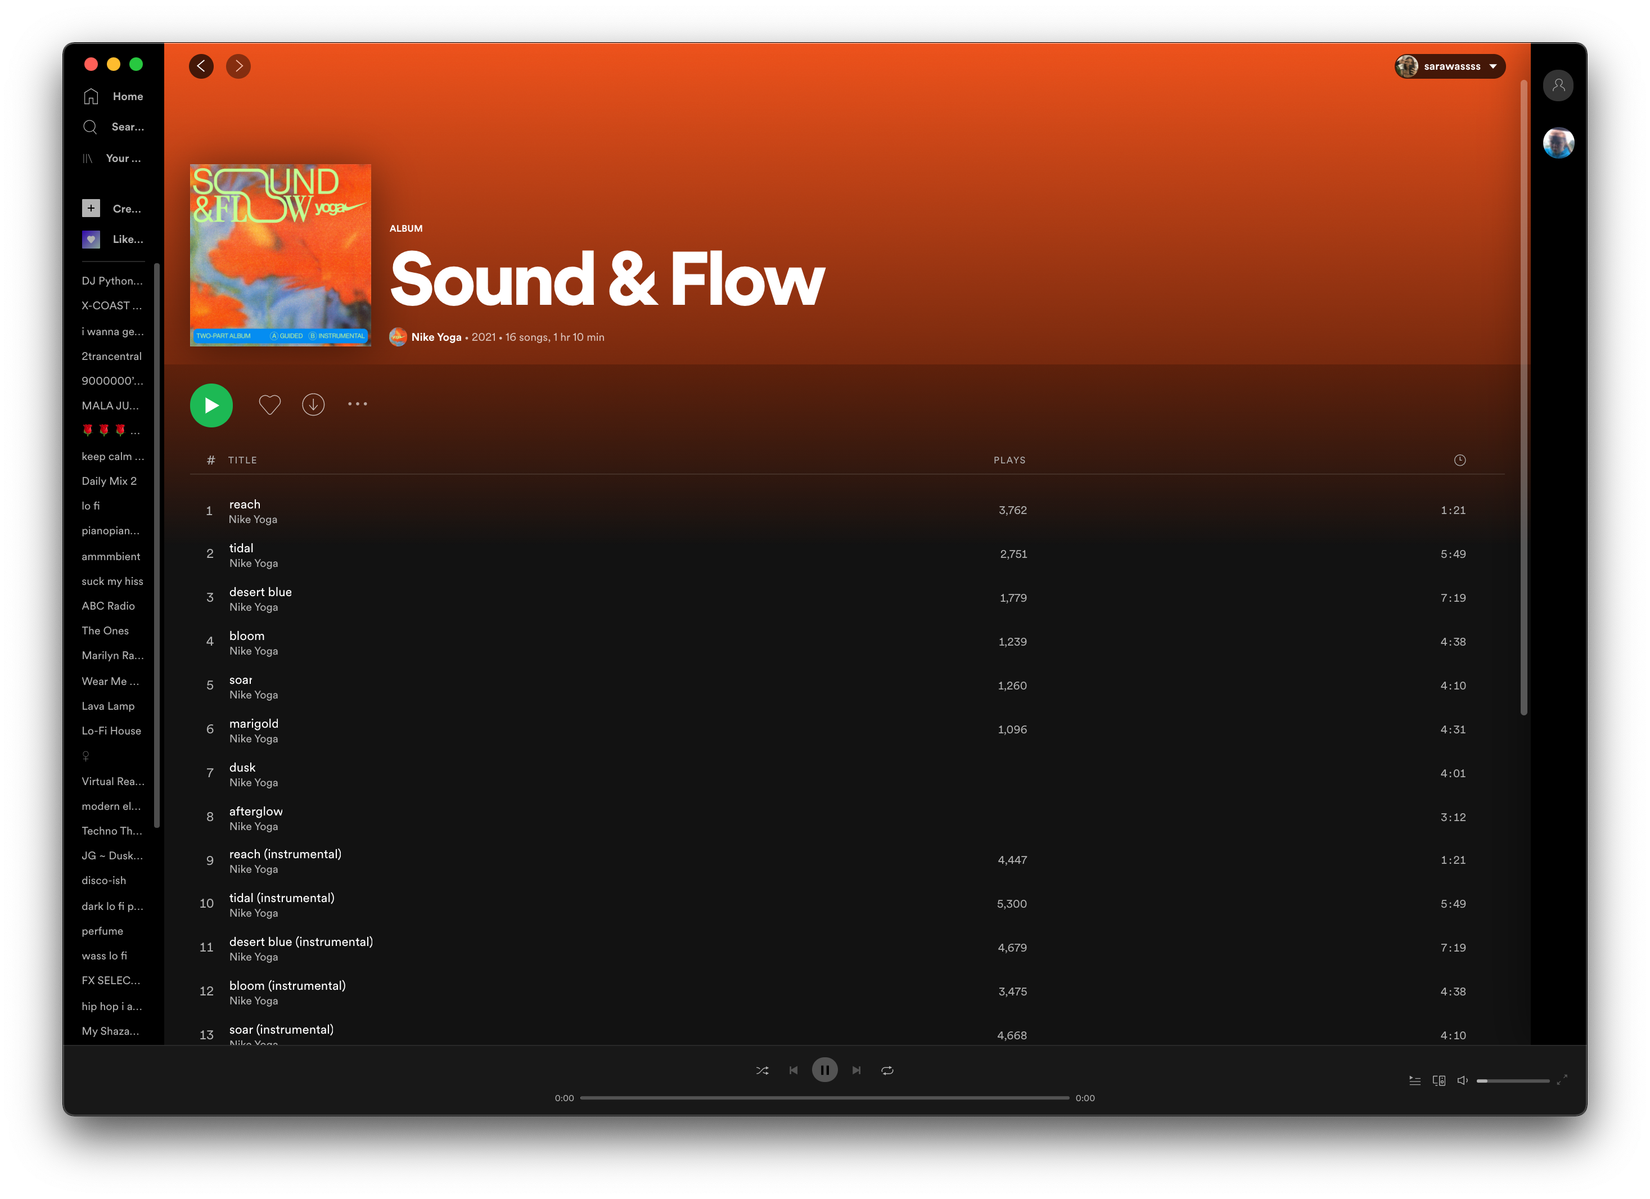Viewport: 1650px width, 1199px height.
Task: Open the lo fi playlist
Action: [91, 506]
